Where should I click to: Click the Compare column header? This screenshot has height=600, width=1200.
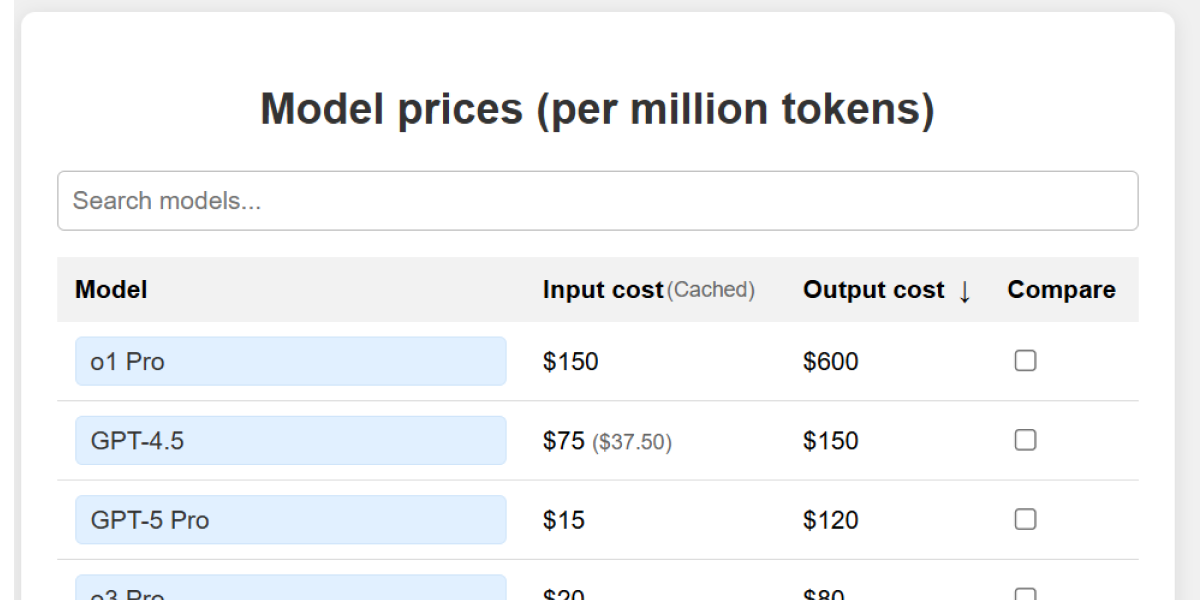tap(1060, 290)
